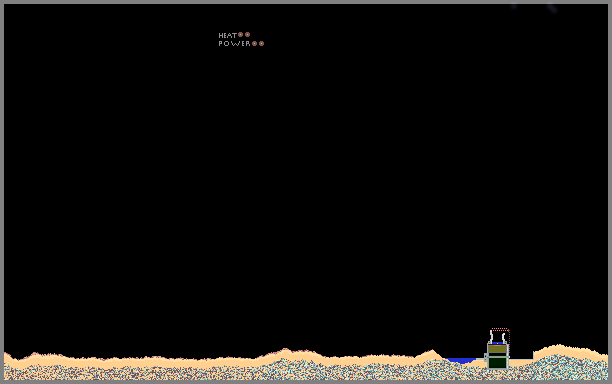This screenshot has height=384, width=612.
Task: Click the right white smoke plume
Action: pyautogui.click(x=503, y=338)
